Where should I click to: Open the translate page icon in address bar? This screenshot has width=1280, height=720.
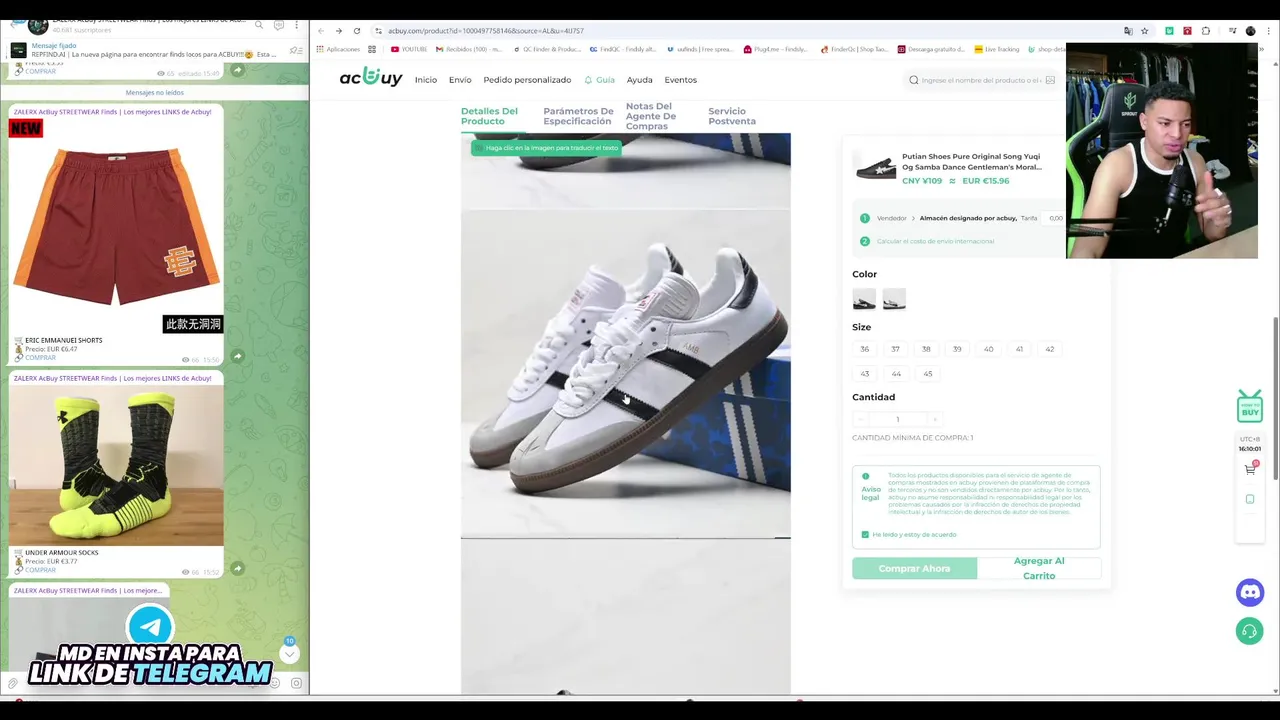point(1128,31)
